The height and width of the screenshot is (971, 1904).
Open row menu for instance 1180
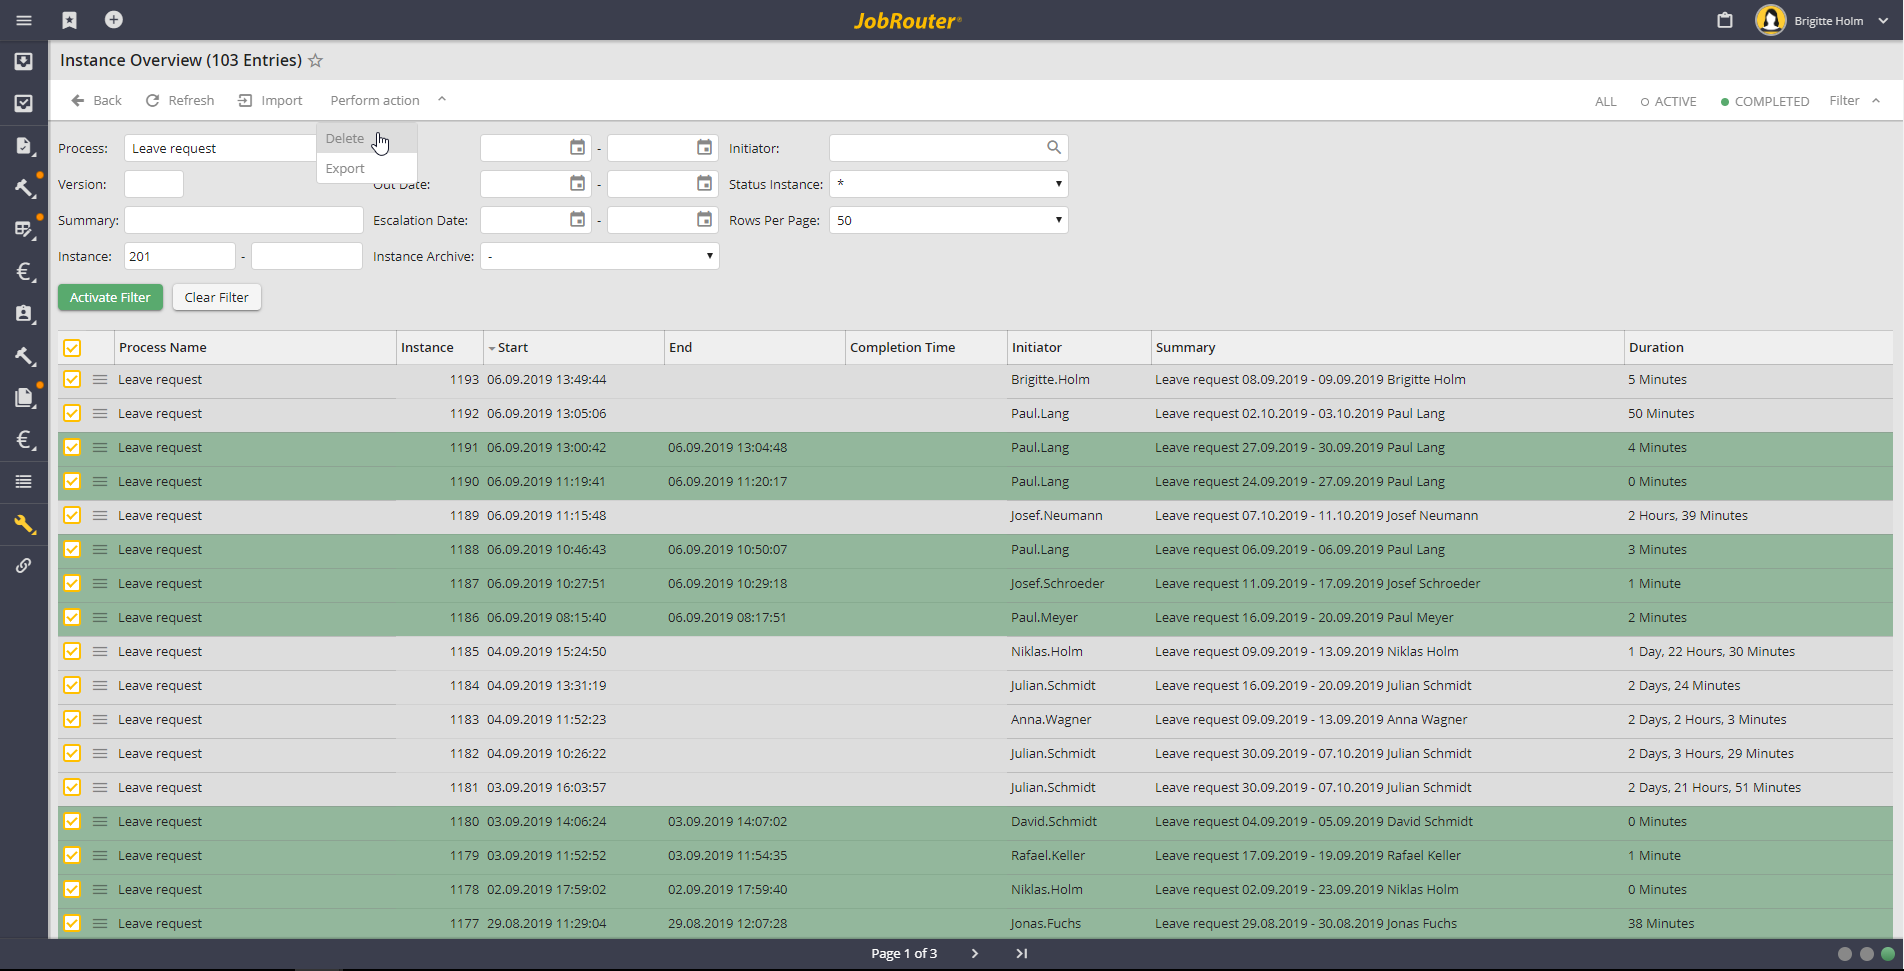coord(100,822)
